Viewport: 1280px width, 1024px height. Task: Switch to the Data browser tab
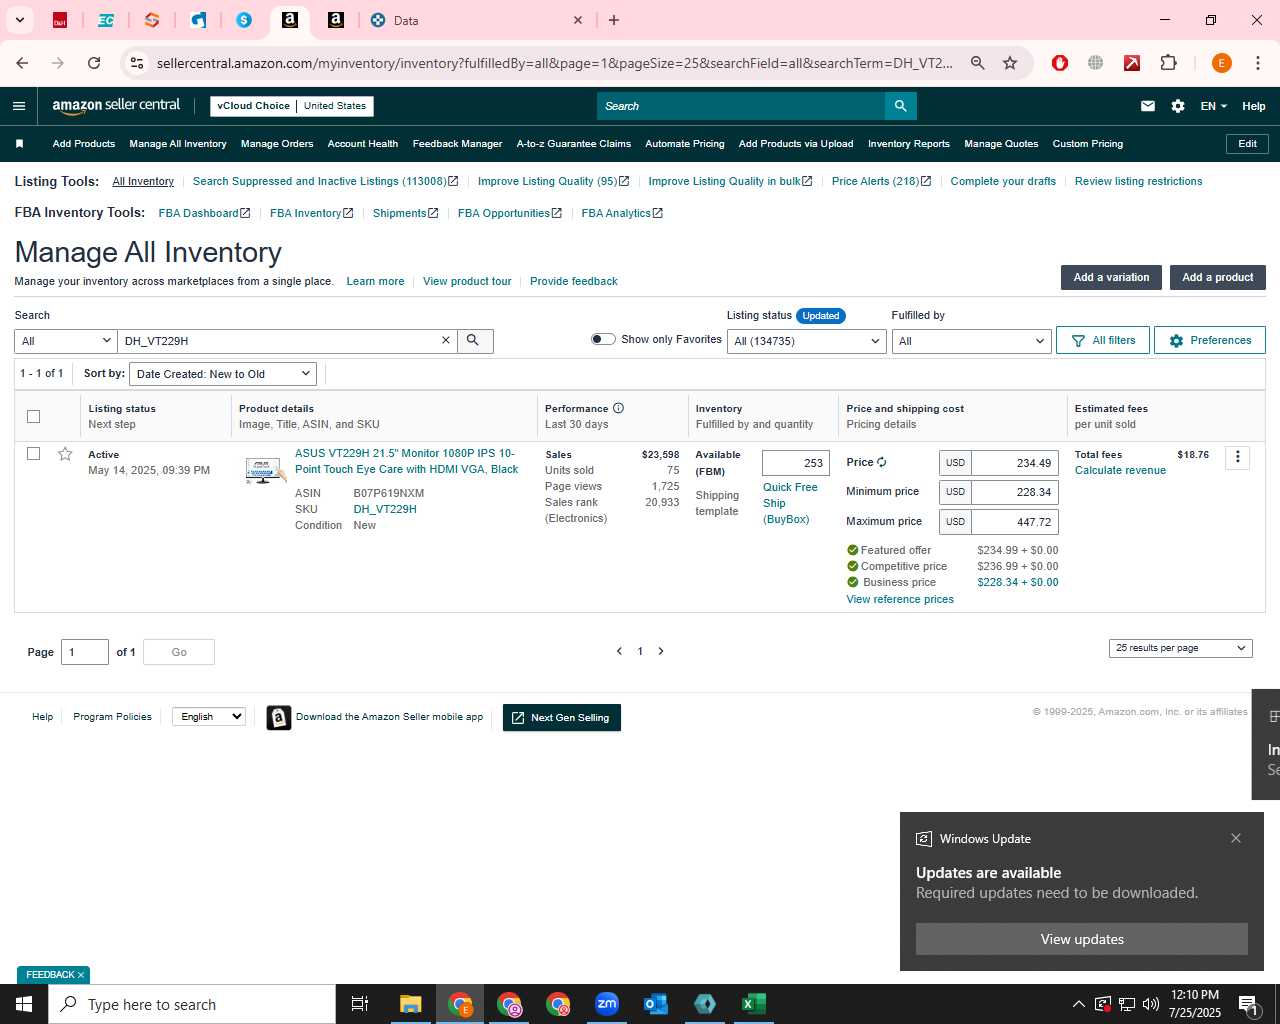tap(476, 20)
